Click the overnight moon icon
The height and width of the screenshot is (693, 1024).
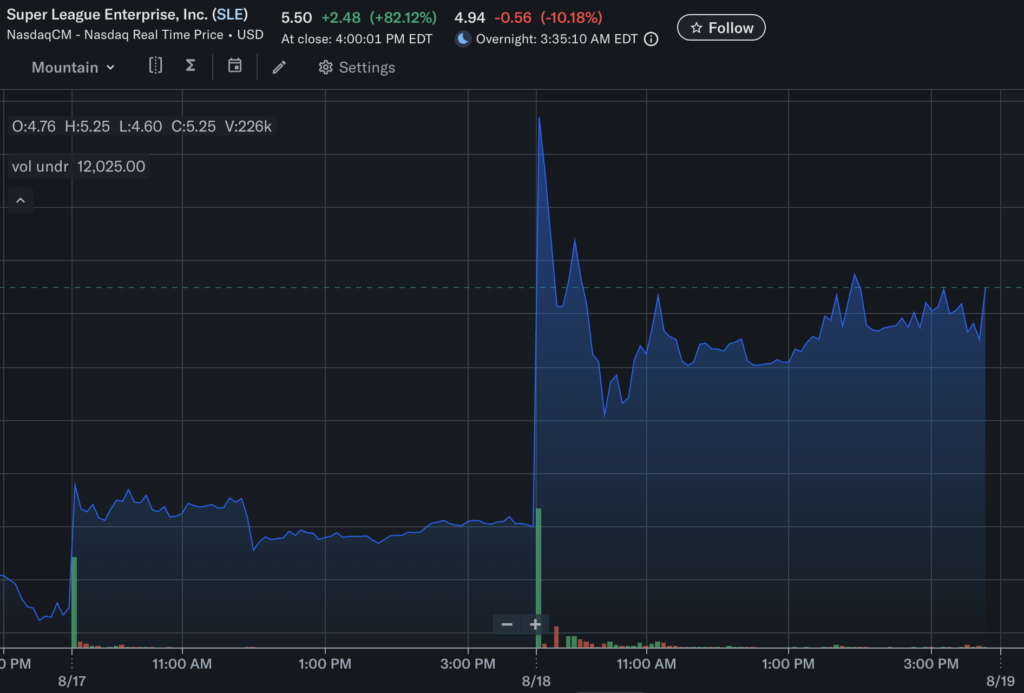click(462, 39)
